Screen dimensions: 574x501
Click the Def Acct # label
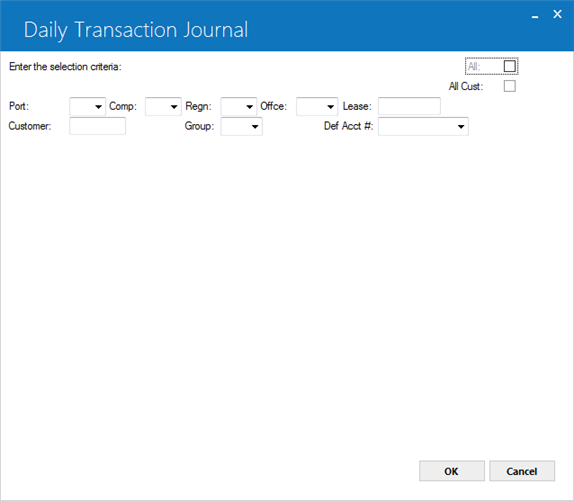[x=348, y=126]
